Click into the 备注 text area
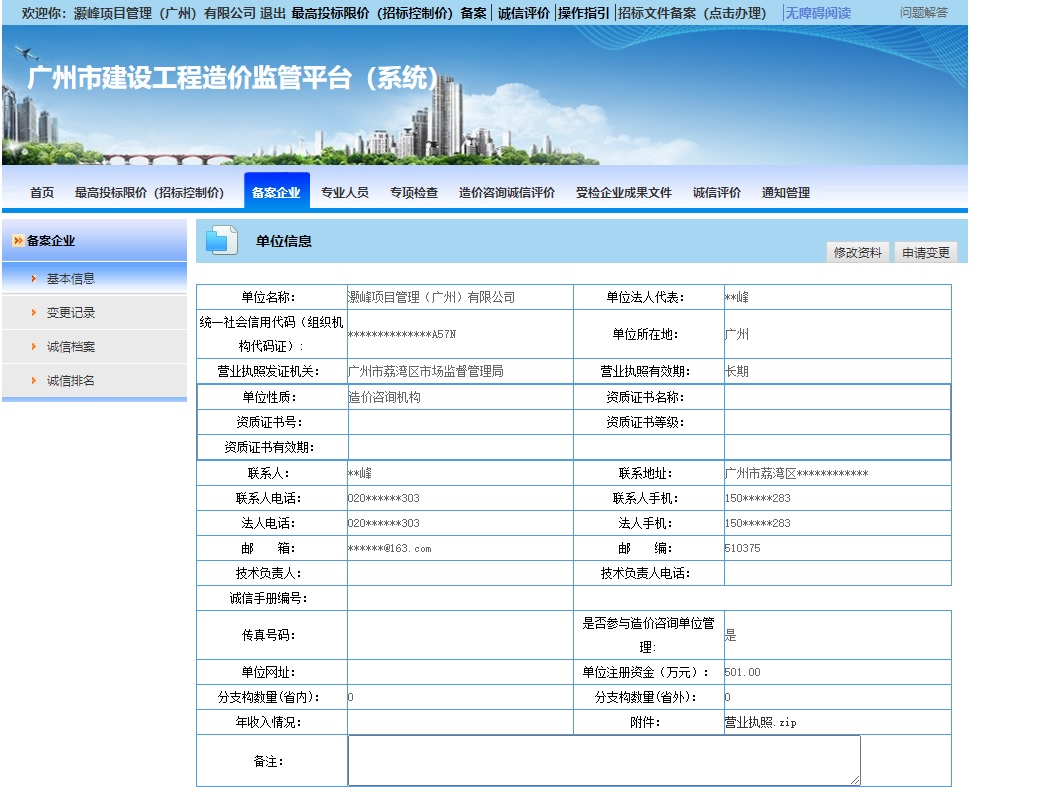 point(604,761)
